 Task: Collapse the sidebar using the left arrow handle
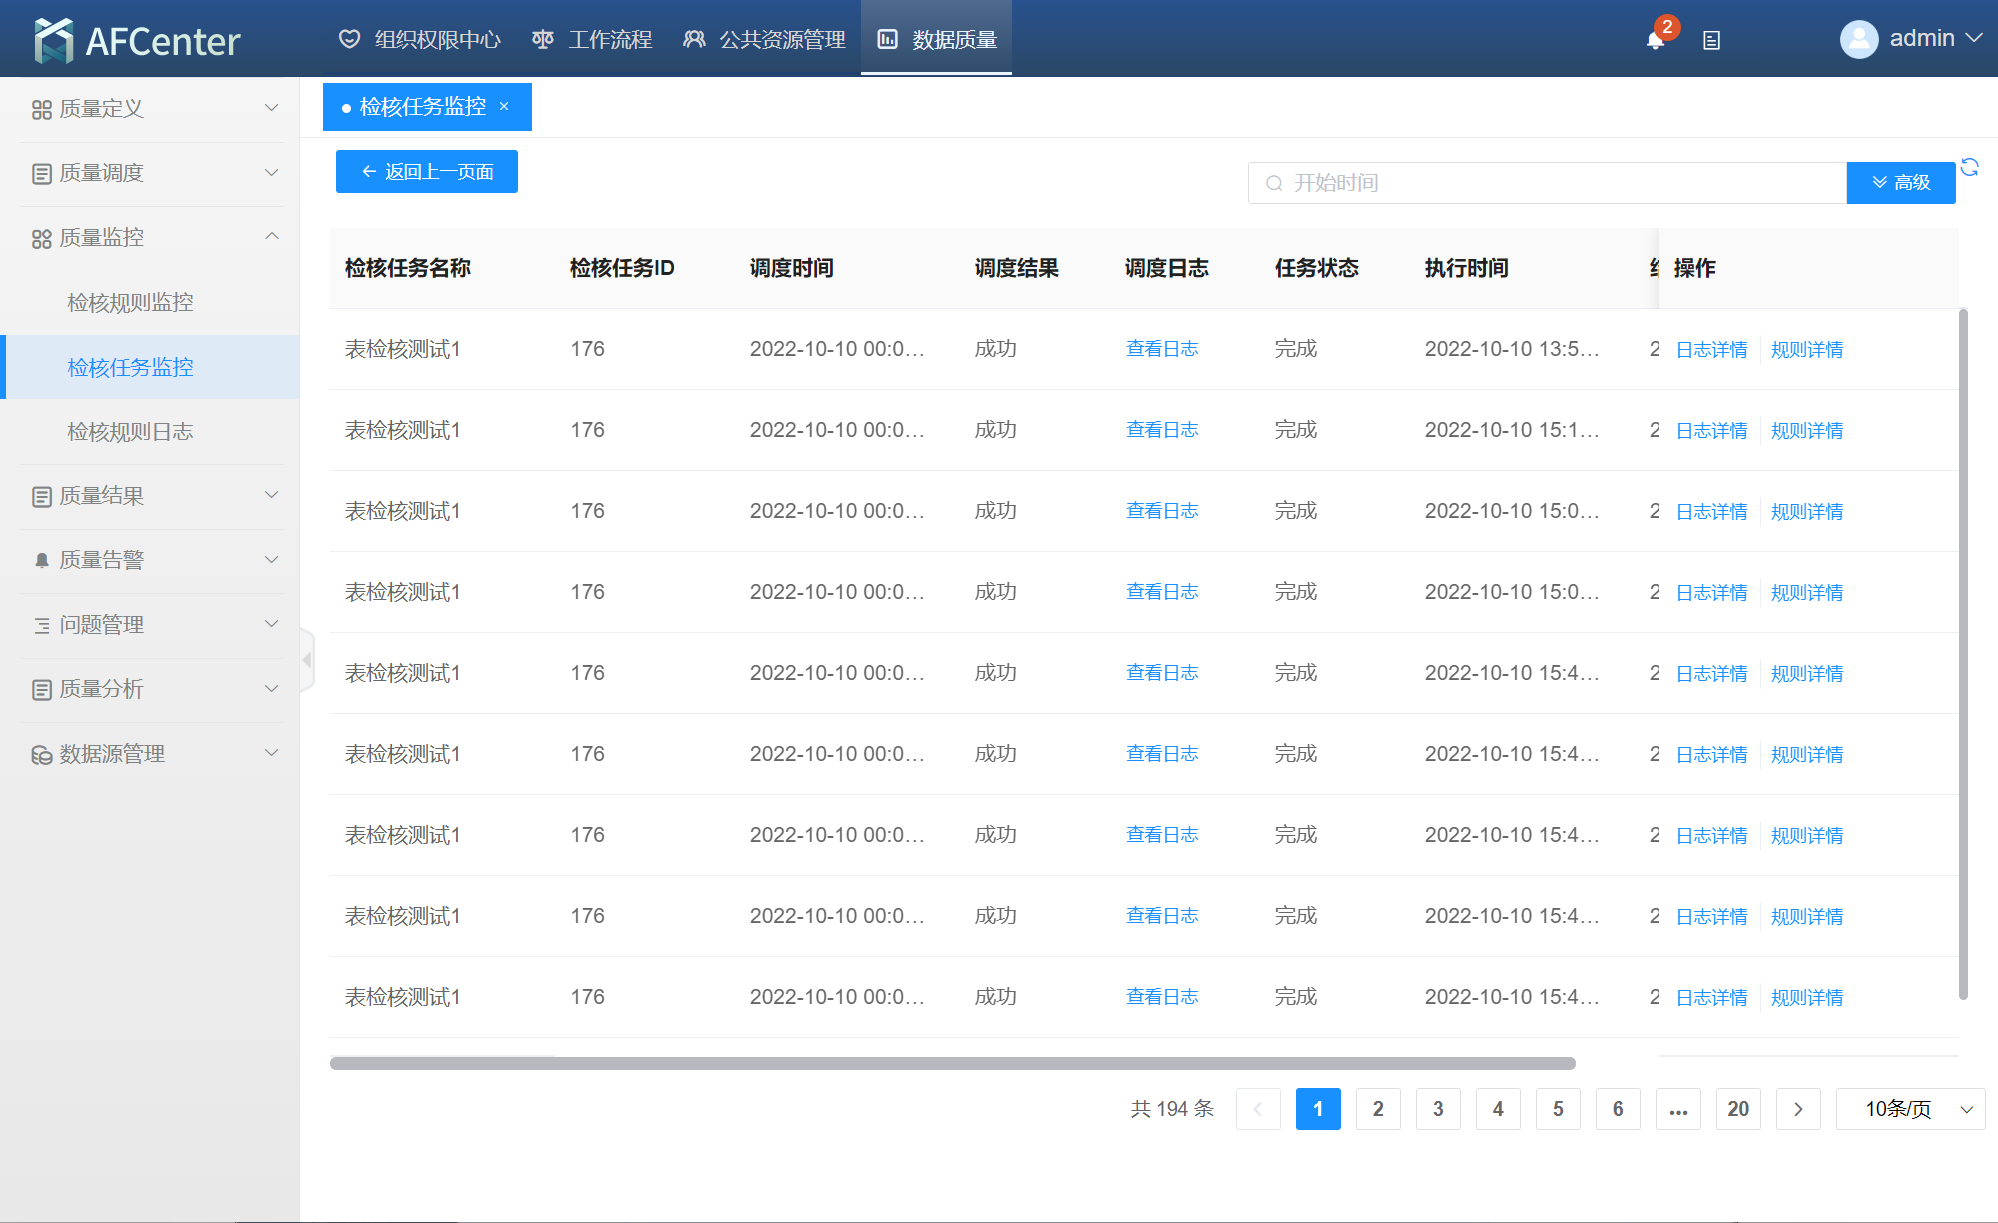tap(307, 660)
